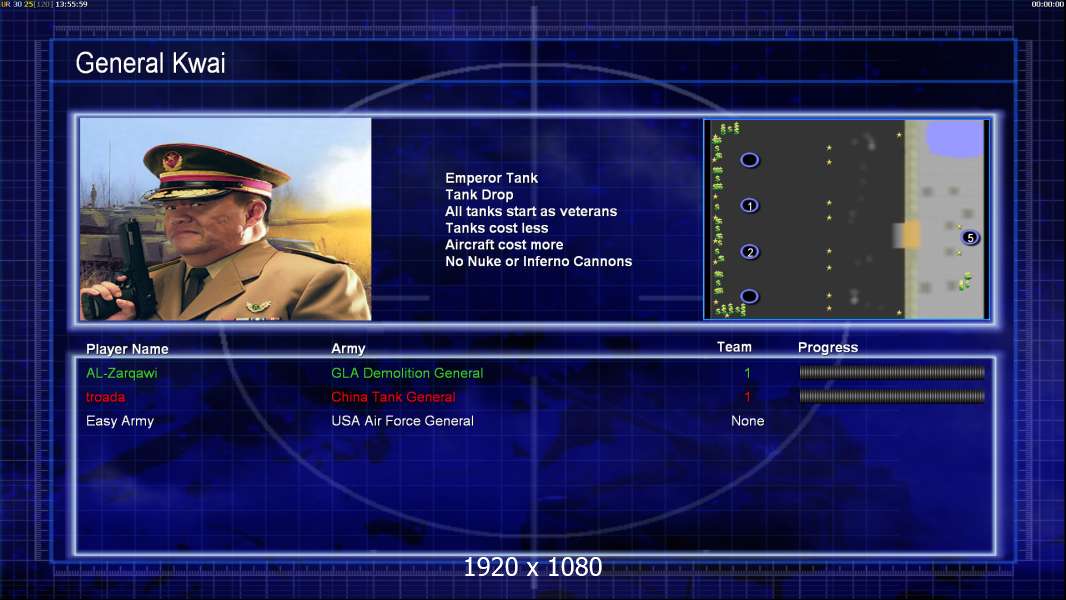The image size is (1066, 600).
Task: Click the unnumbered bottom start position on map
Action: (x=749, y=296)
